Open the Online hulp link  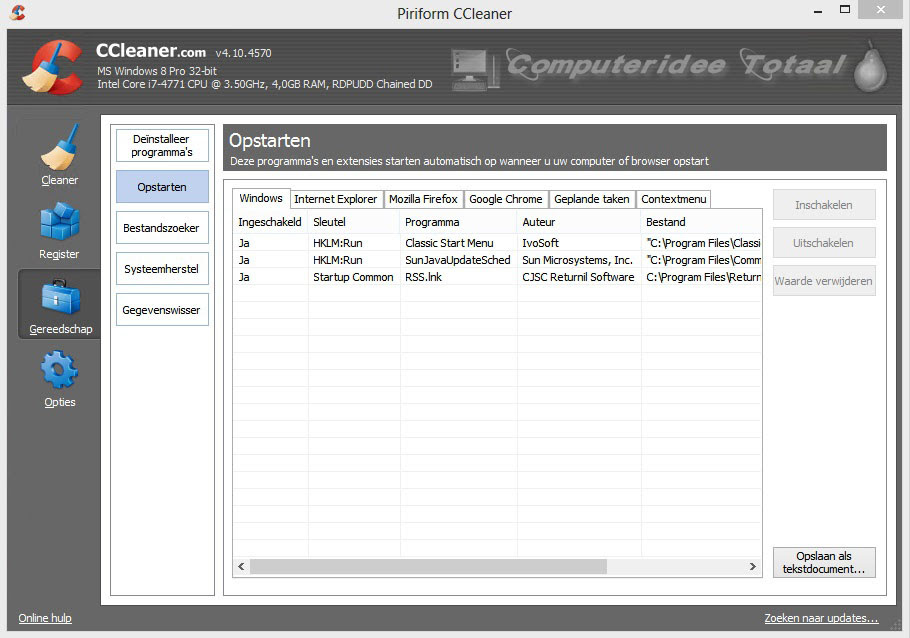point(45,618)
